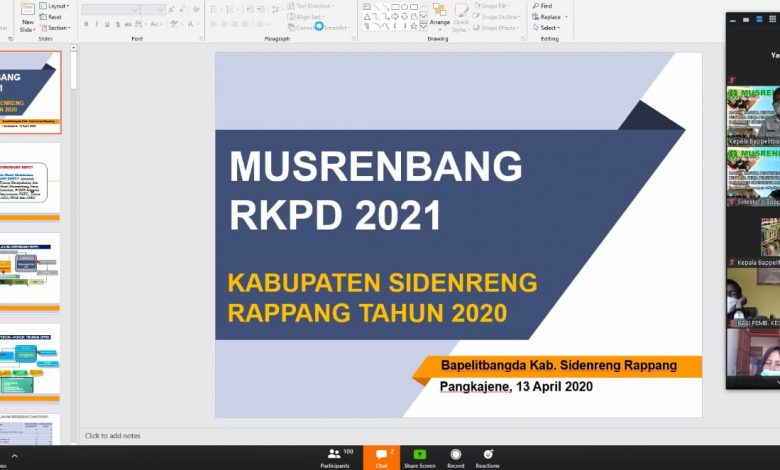Open the Zoom Participants panel
This screenshot has width=780, height=470.
[x=335, y=456]
